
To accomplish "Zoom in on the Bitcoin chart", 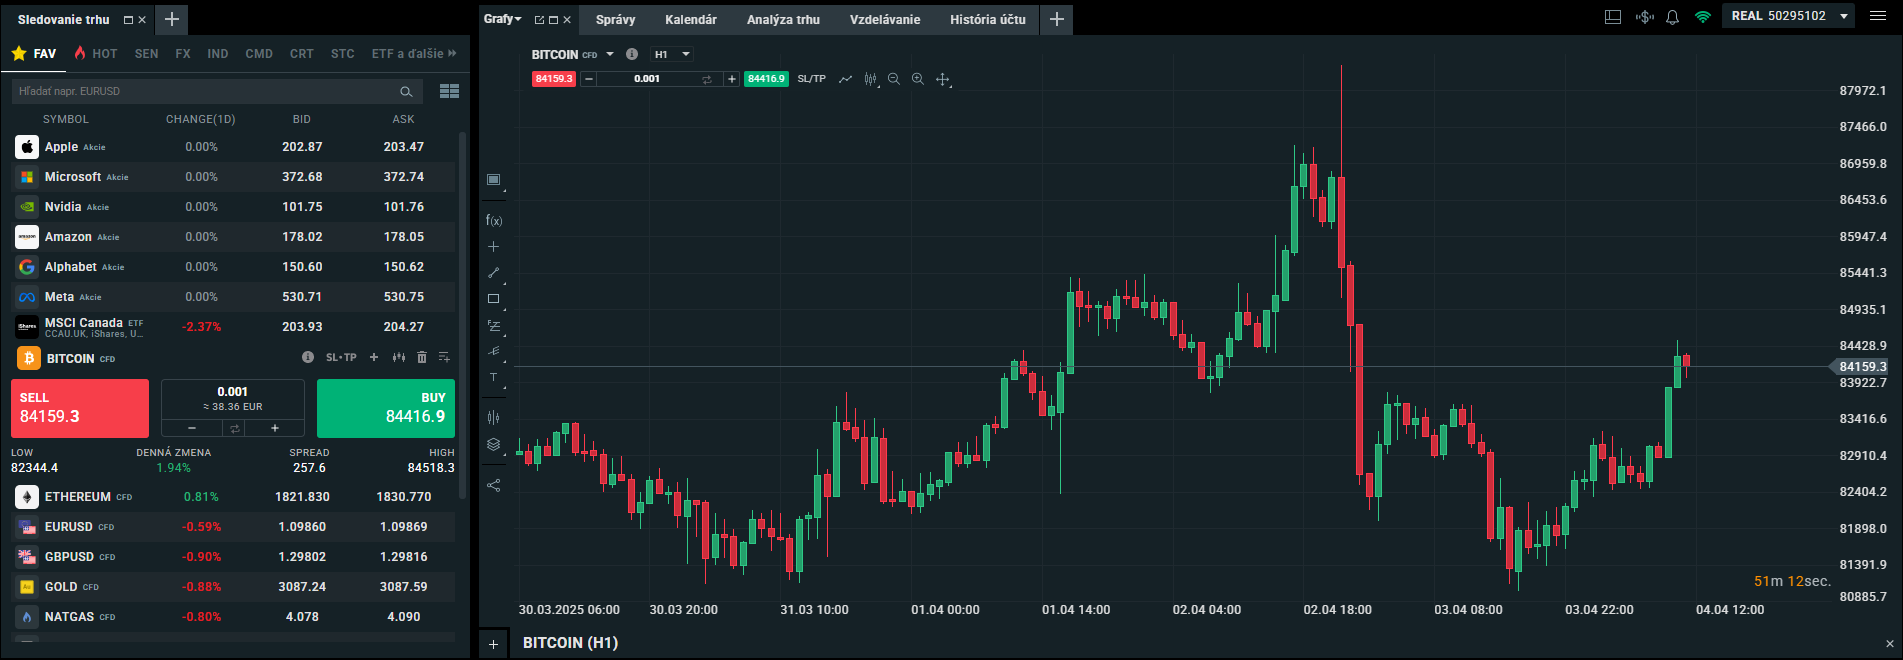I will click(x=917, y=79).
